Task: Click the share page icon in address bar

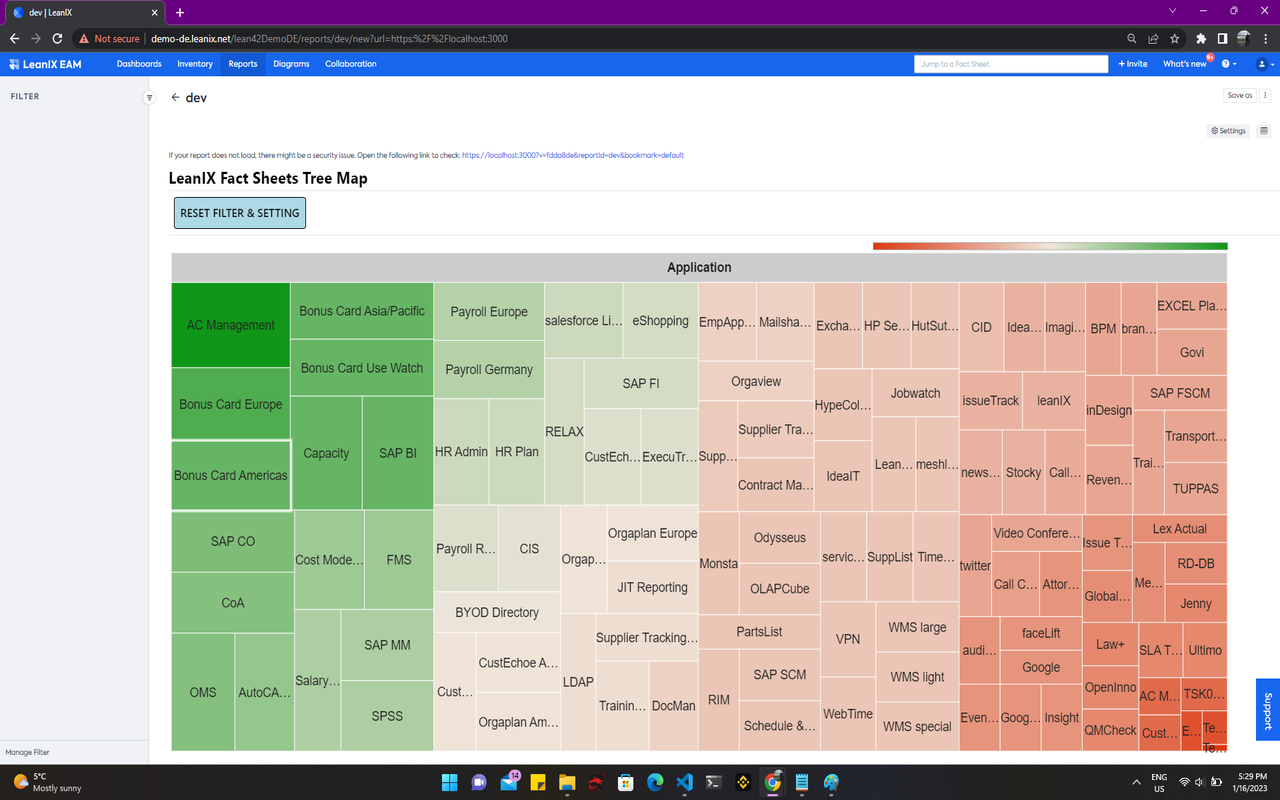Action: click(x=1153, y=39)
